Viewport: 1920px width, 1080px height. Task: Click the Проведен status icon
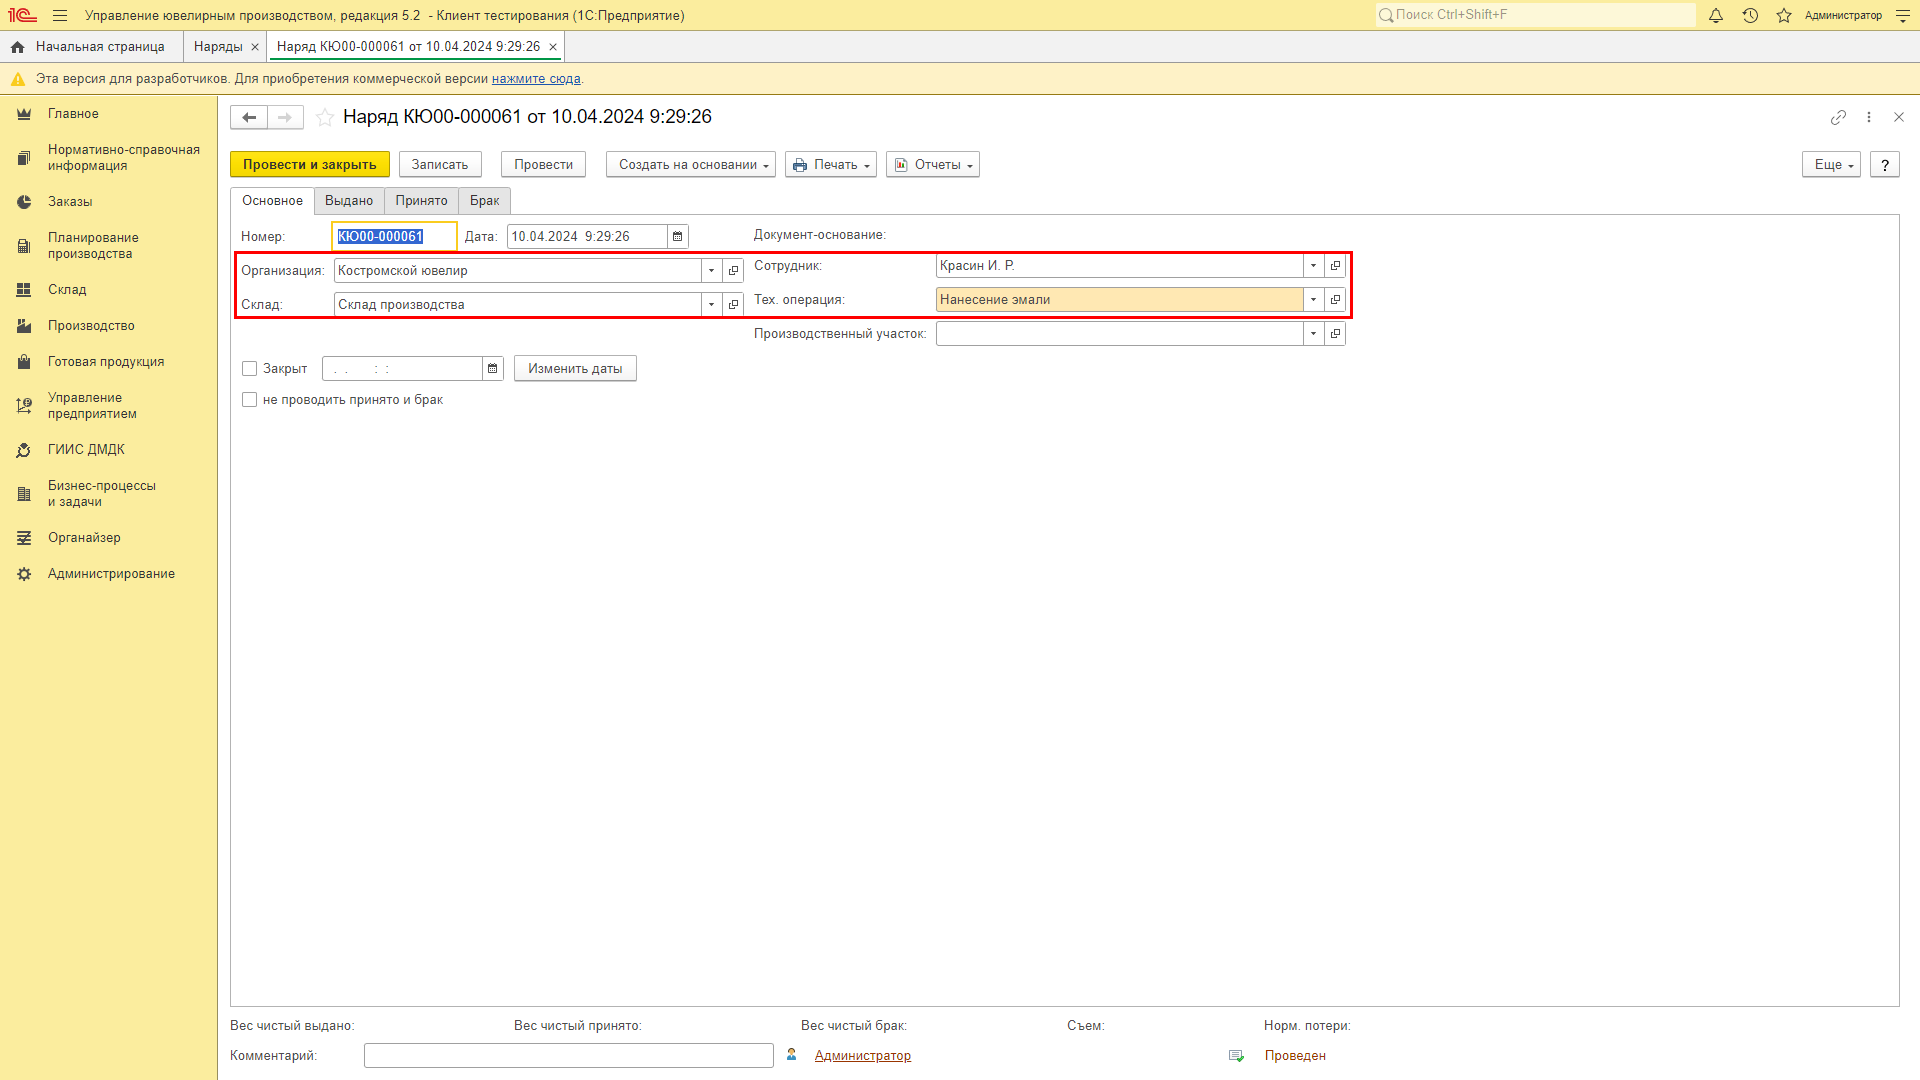click(x=1237, y=1056)
